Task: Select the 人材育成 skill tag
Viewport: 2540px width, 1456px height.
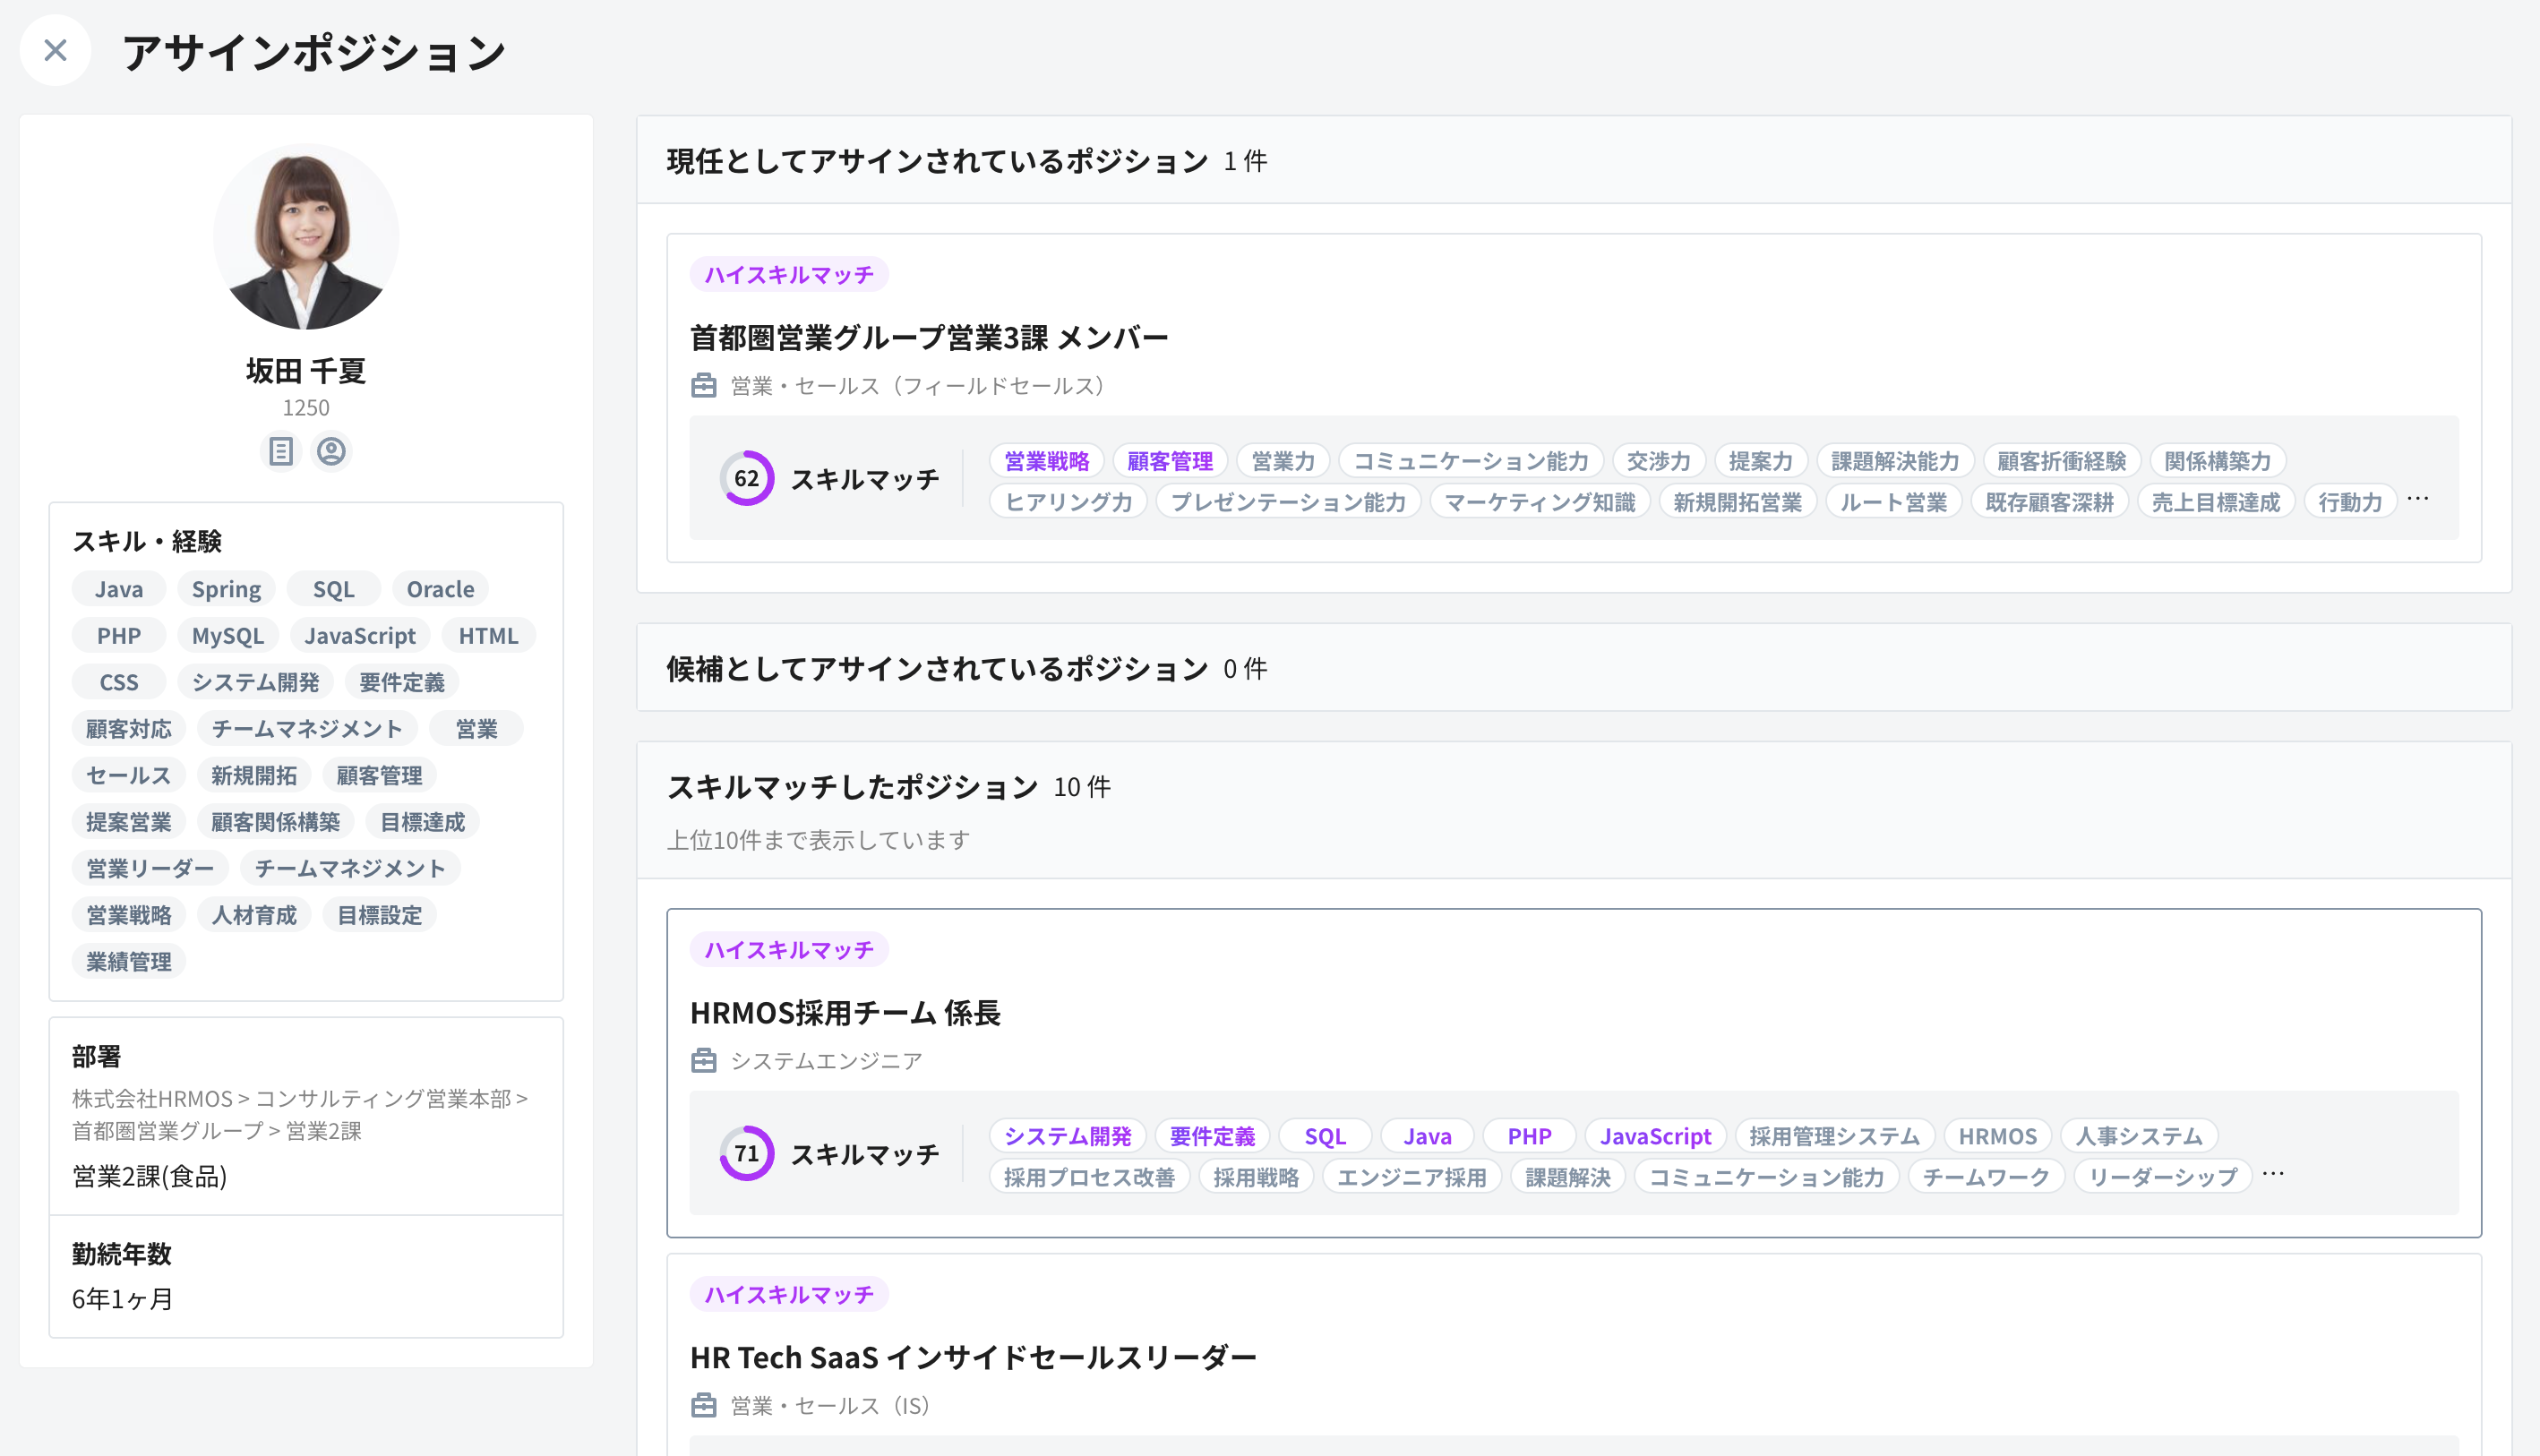Action: click(254, 915)
